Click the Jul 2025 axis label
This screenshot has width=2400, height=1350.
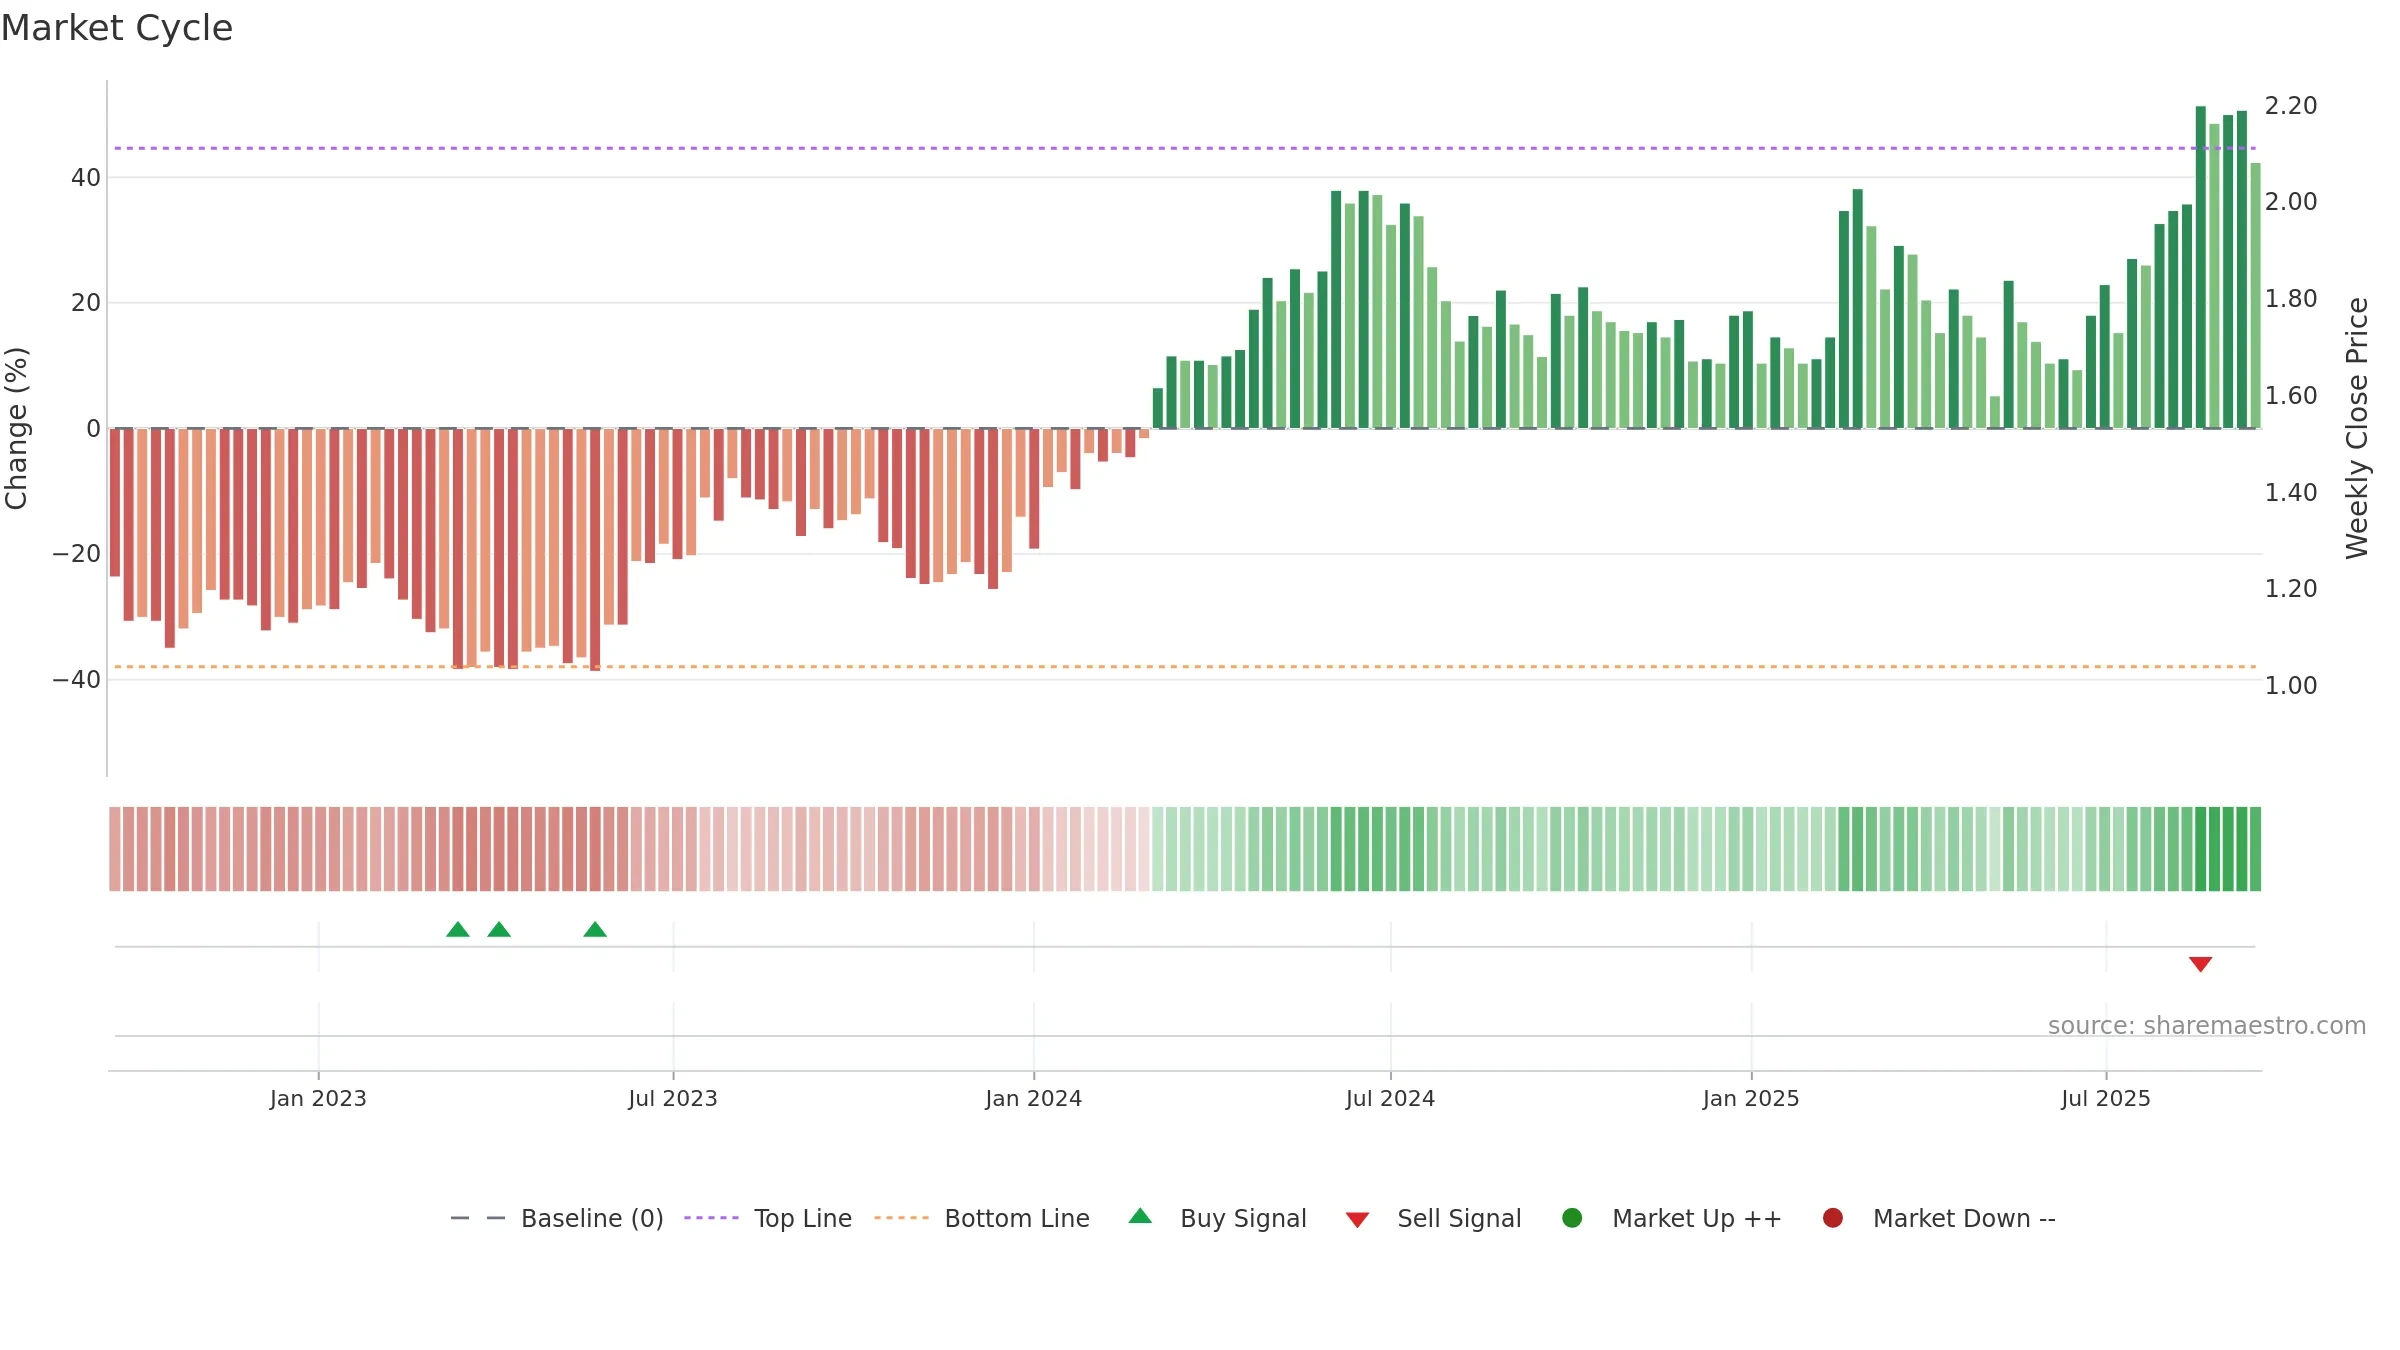[x=2106, y=1099]
